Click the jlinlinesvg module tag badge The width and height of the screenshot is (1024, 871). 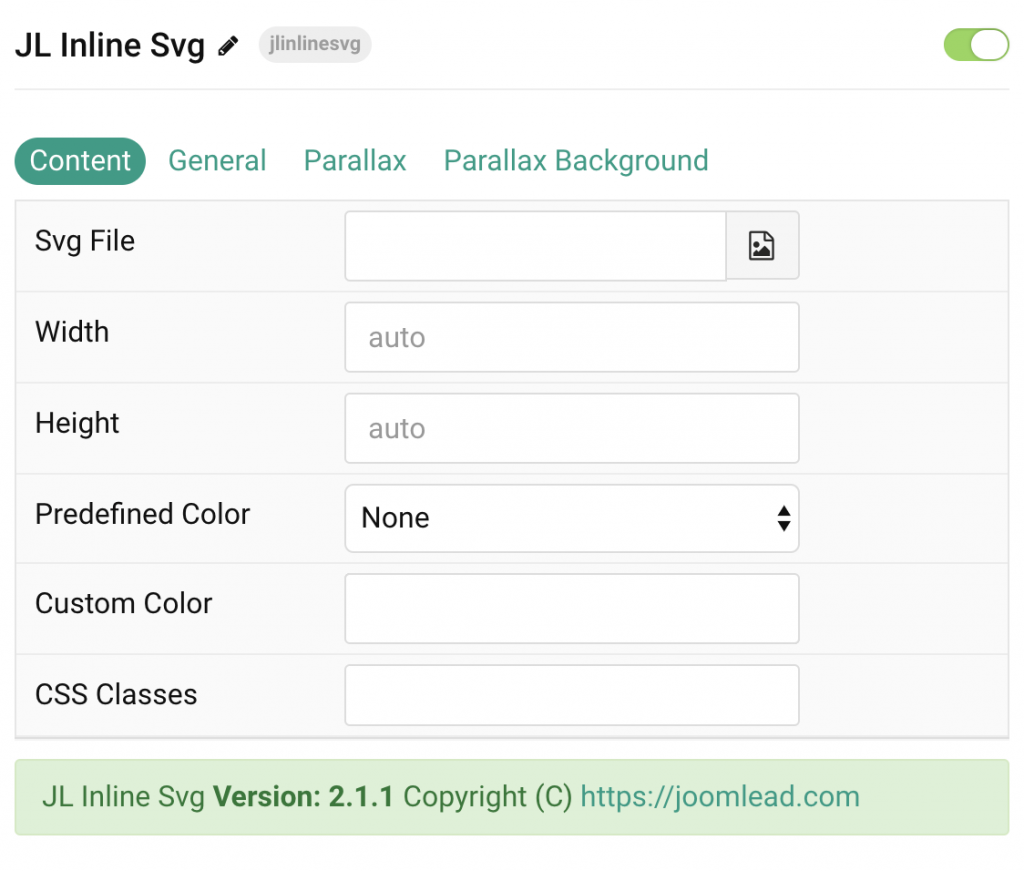click(314, 44)
